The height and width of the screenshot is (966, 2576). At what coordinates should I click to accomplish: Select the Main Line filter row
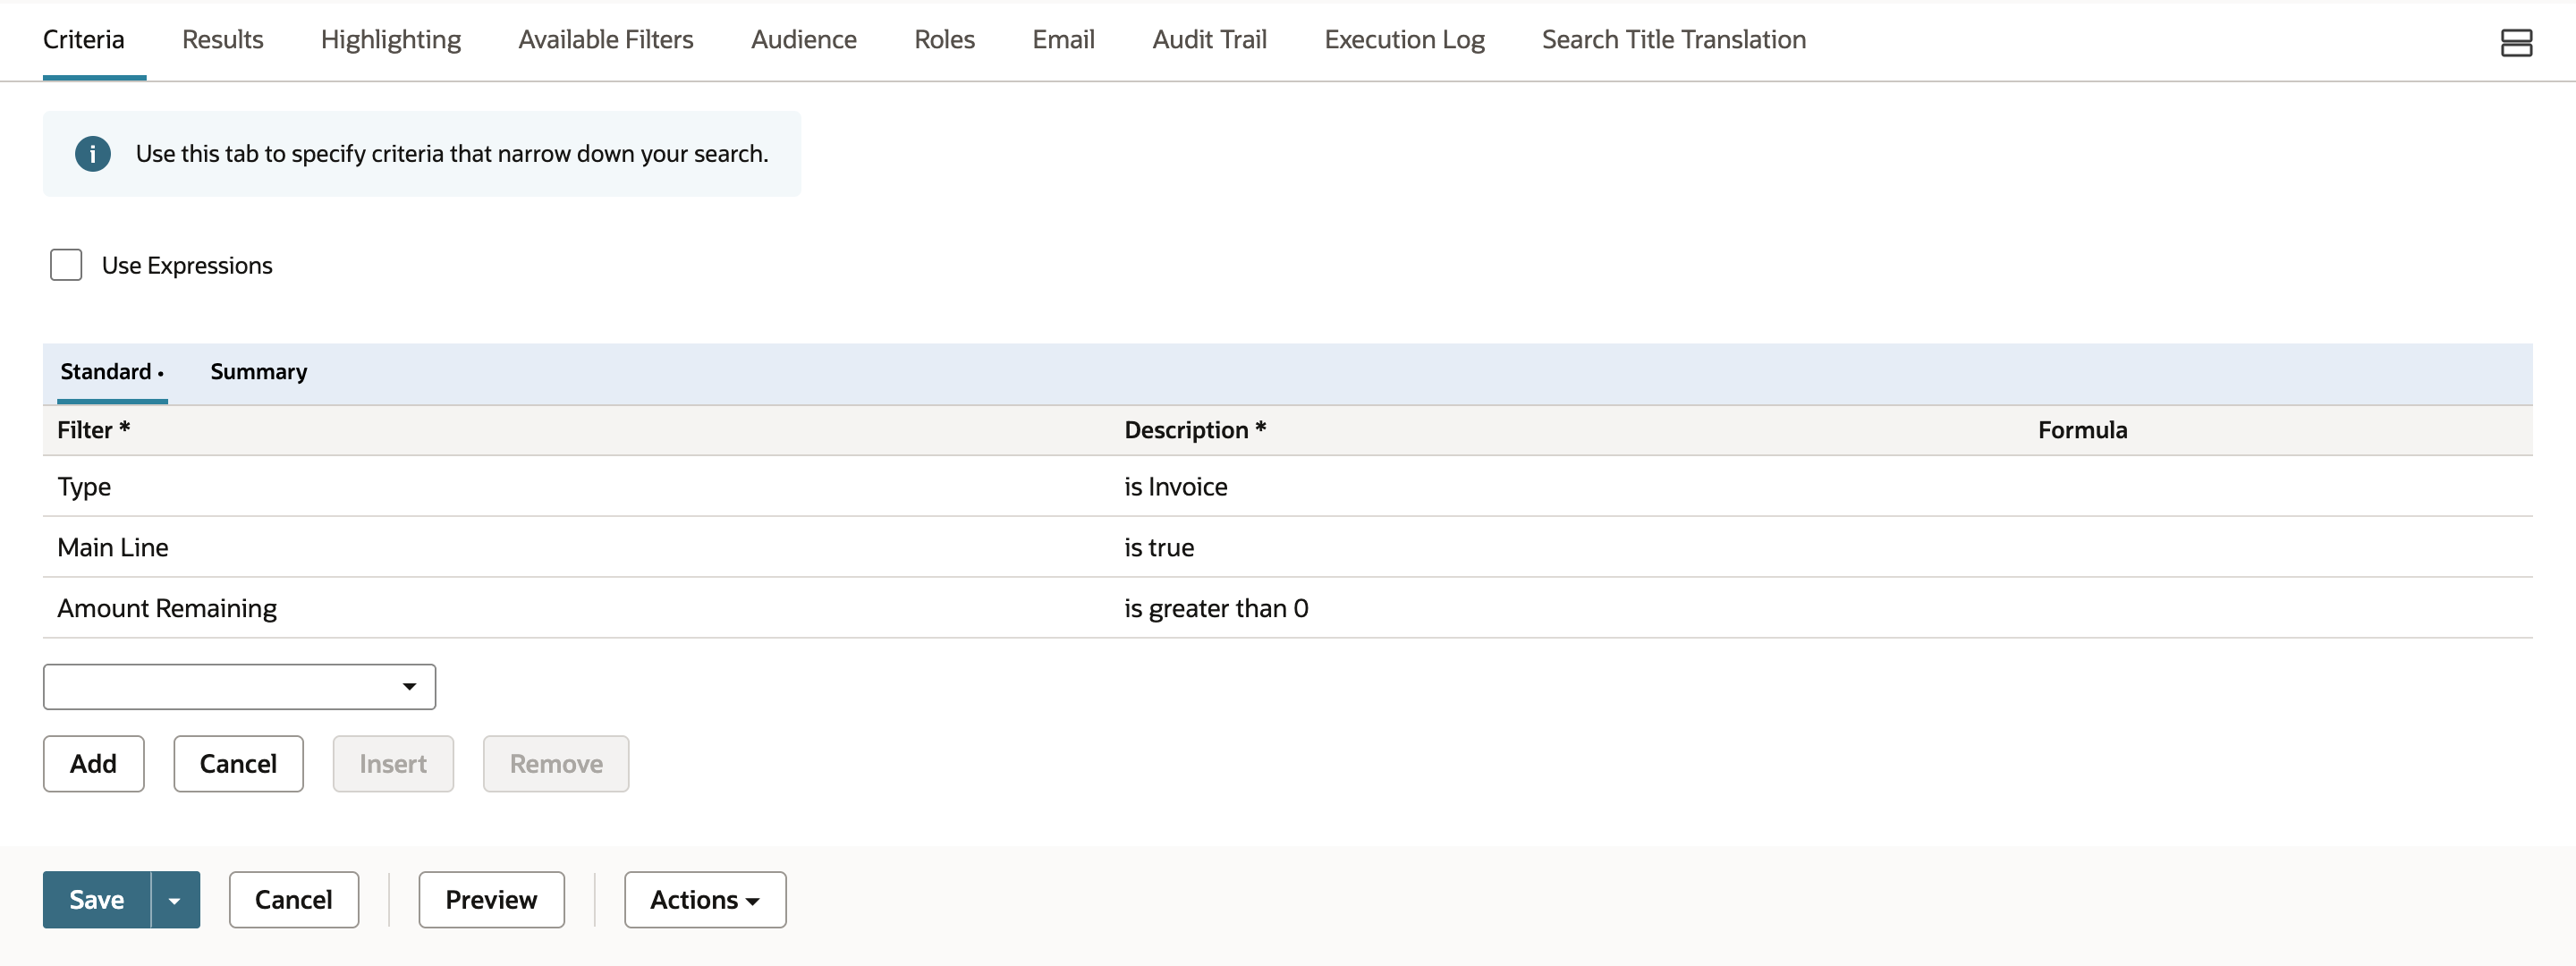coord(1288,547)
